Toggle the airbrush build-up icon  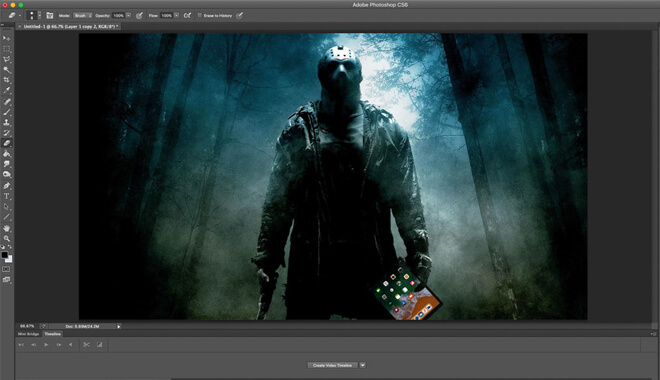pos(187,16)
